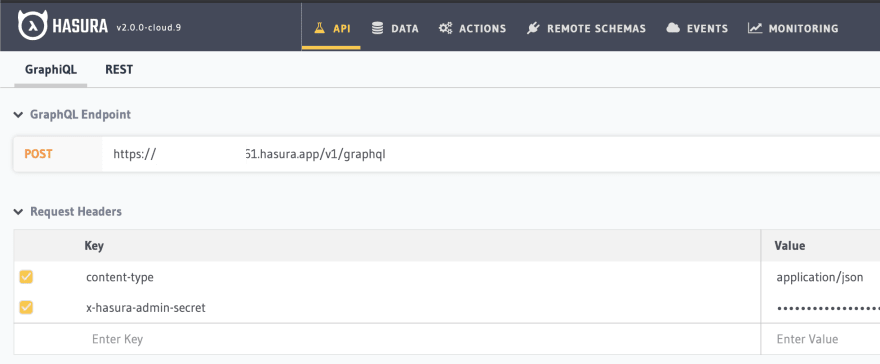Screen dimensions: 880x364
Task: Click the application/json value cell
Action: click(x=821, y=277)
